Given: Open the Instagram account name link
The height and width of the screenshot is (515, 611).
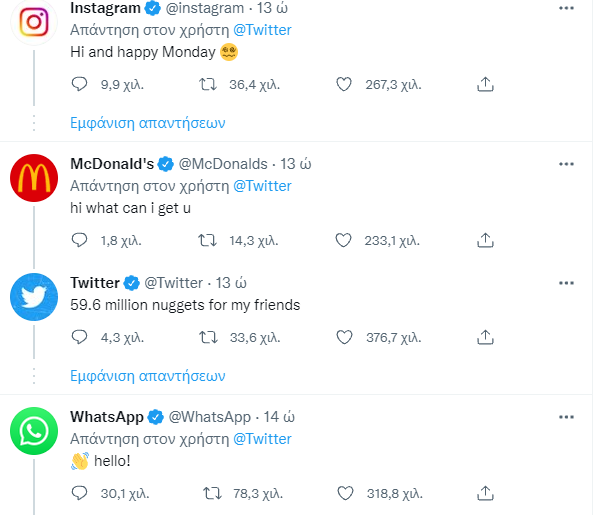Looking at the screenshot, I should pos(105,8).
